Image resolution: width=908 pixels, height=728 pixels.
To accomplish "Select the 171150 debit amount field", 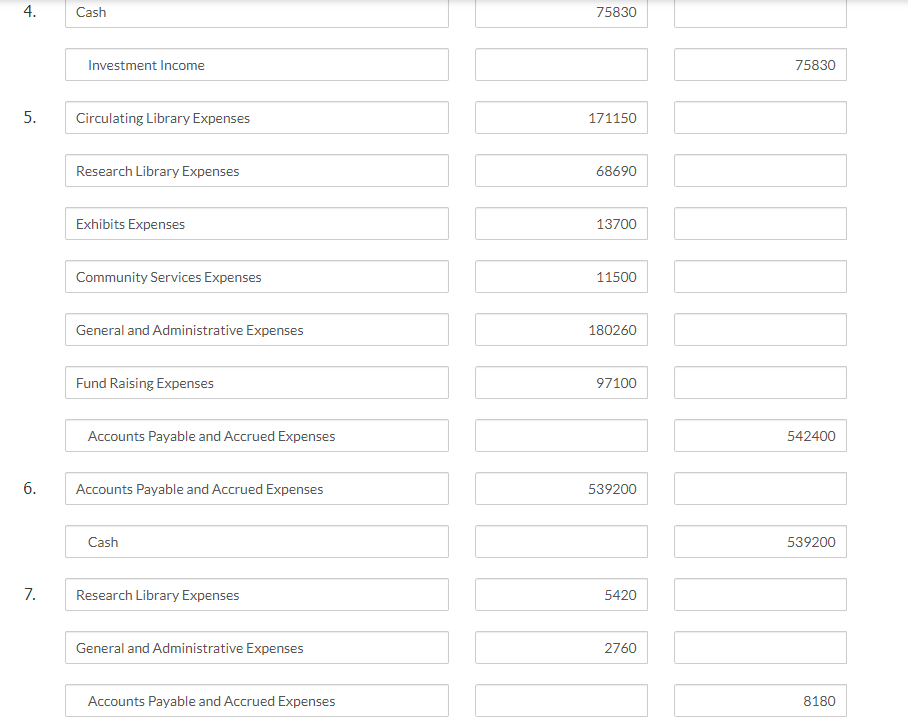I will tap(561, 117).
